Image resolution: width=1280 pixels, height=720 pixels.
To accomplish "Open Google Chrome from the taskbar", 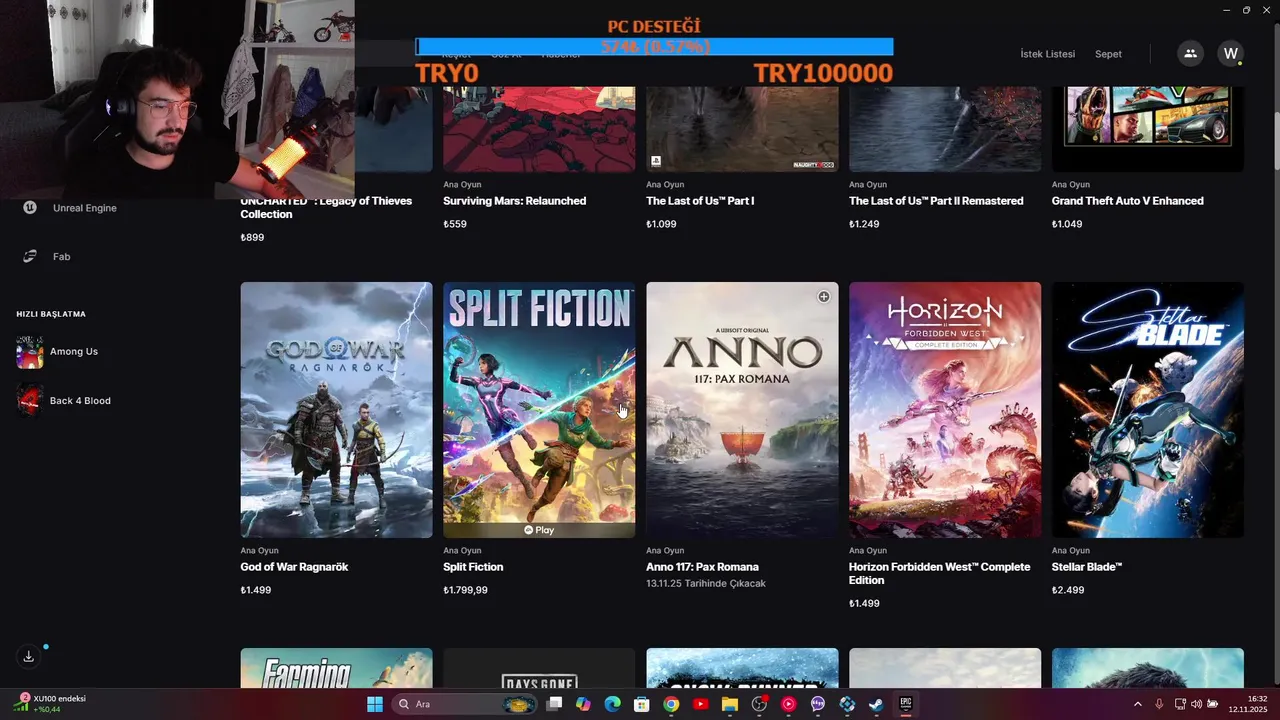I will click(671, 704).
